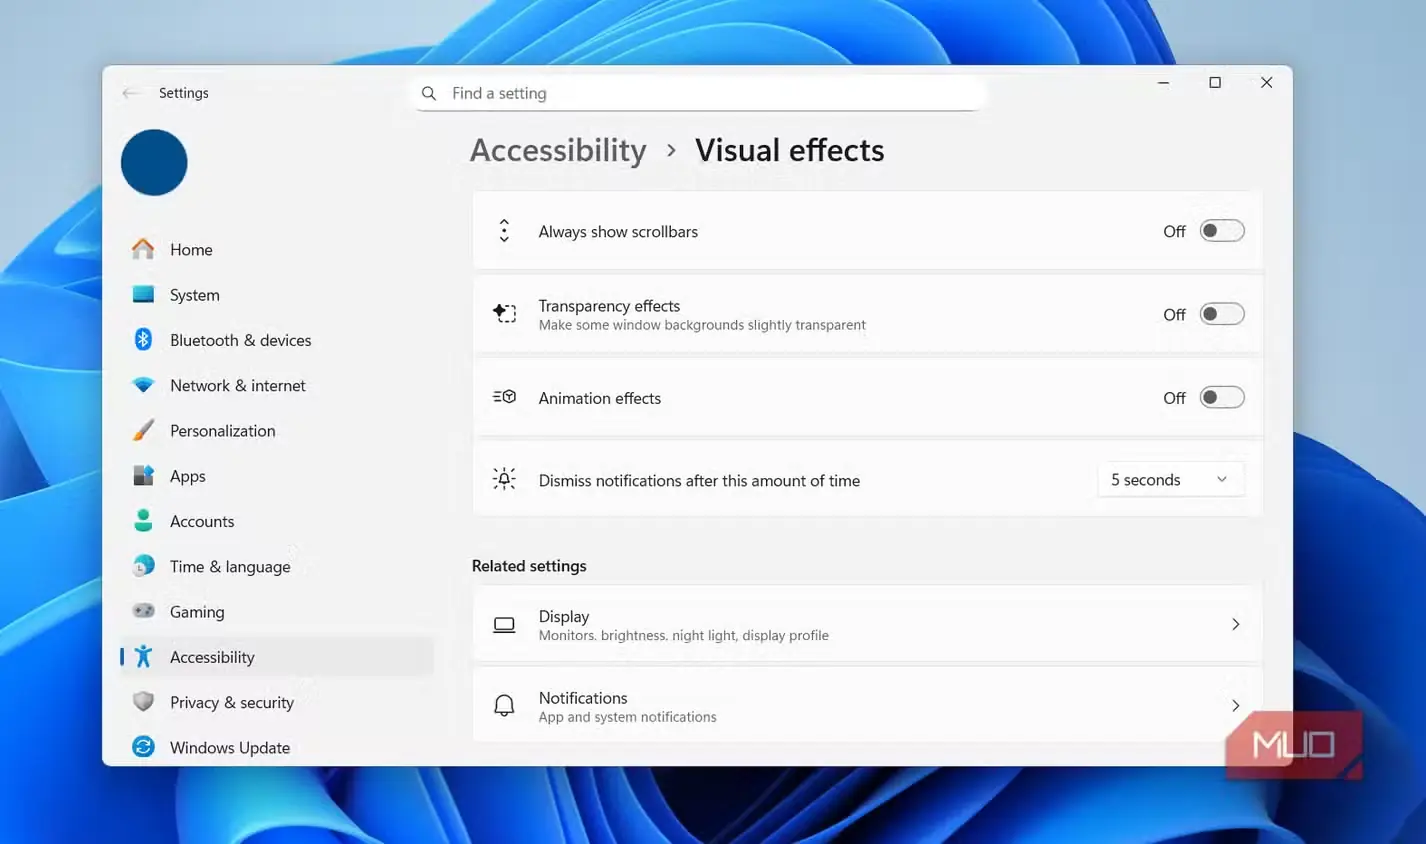Click the Visual effects page title
1426x844 pixels.
click(x=789, y=150)
